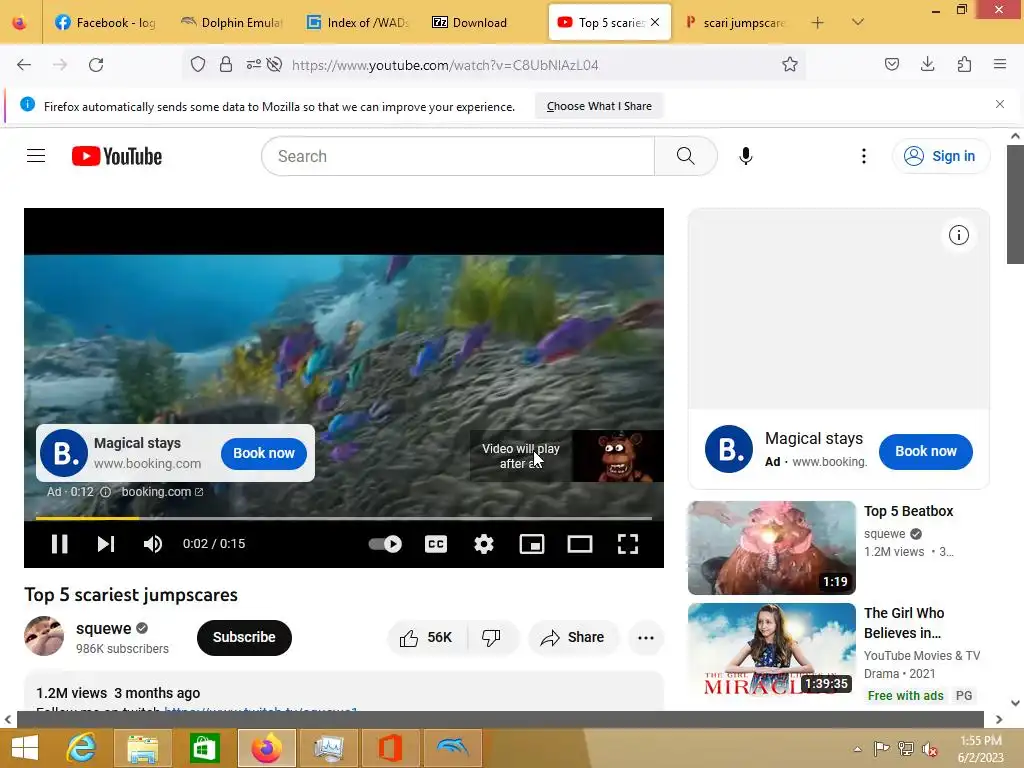Open Firefox extensions puzzle icon

(964, 64)
